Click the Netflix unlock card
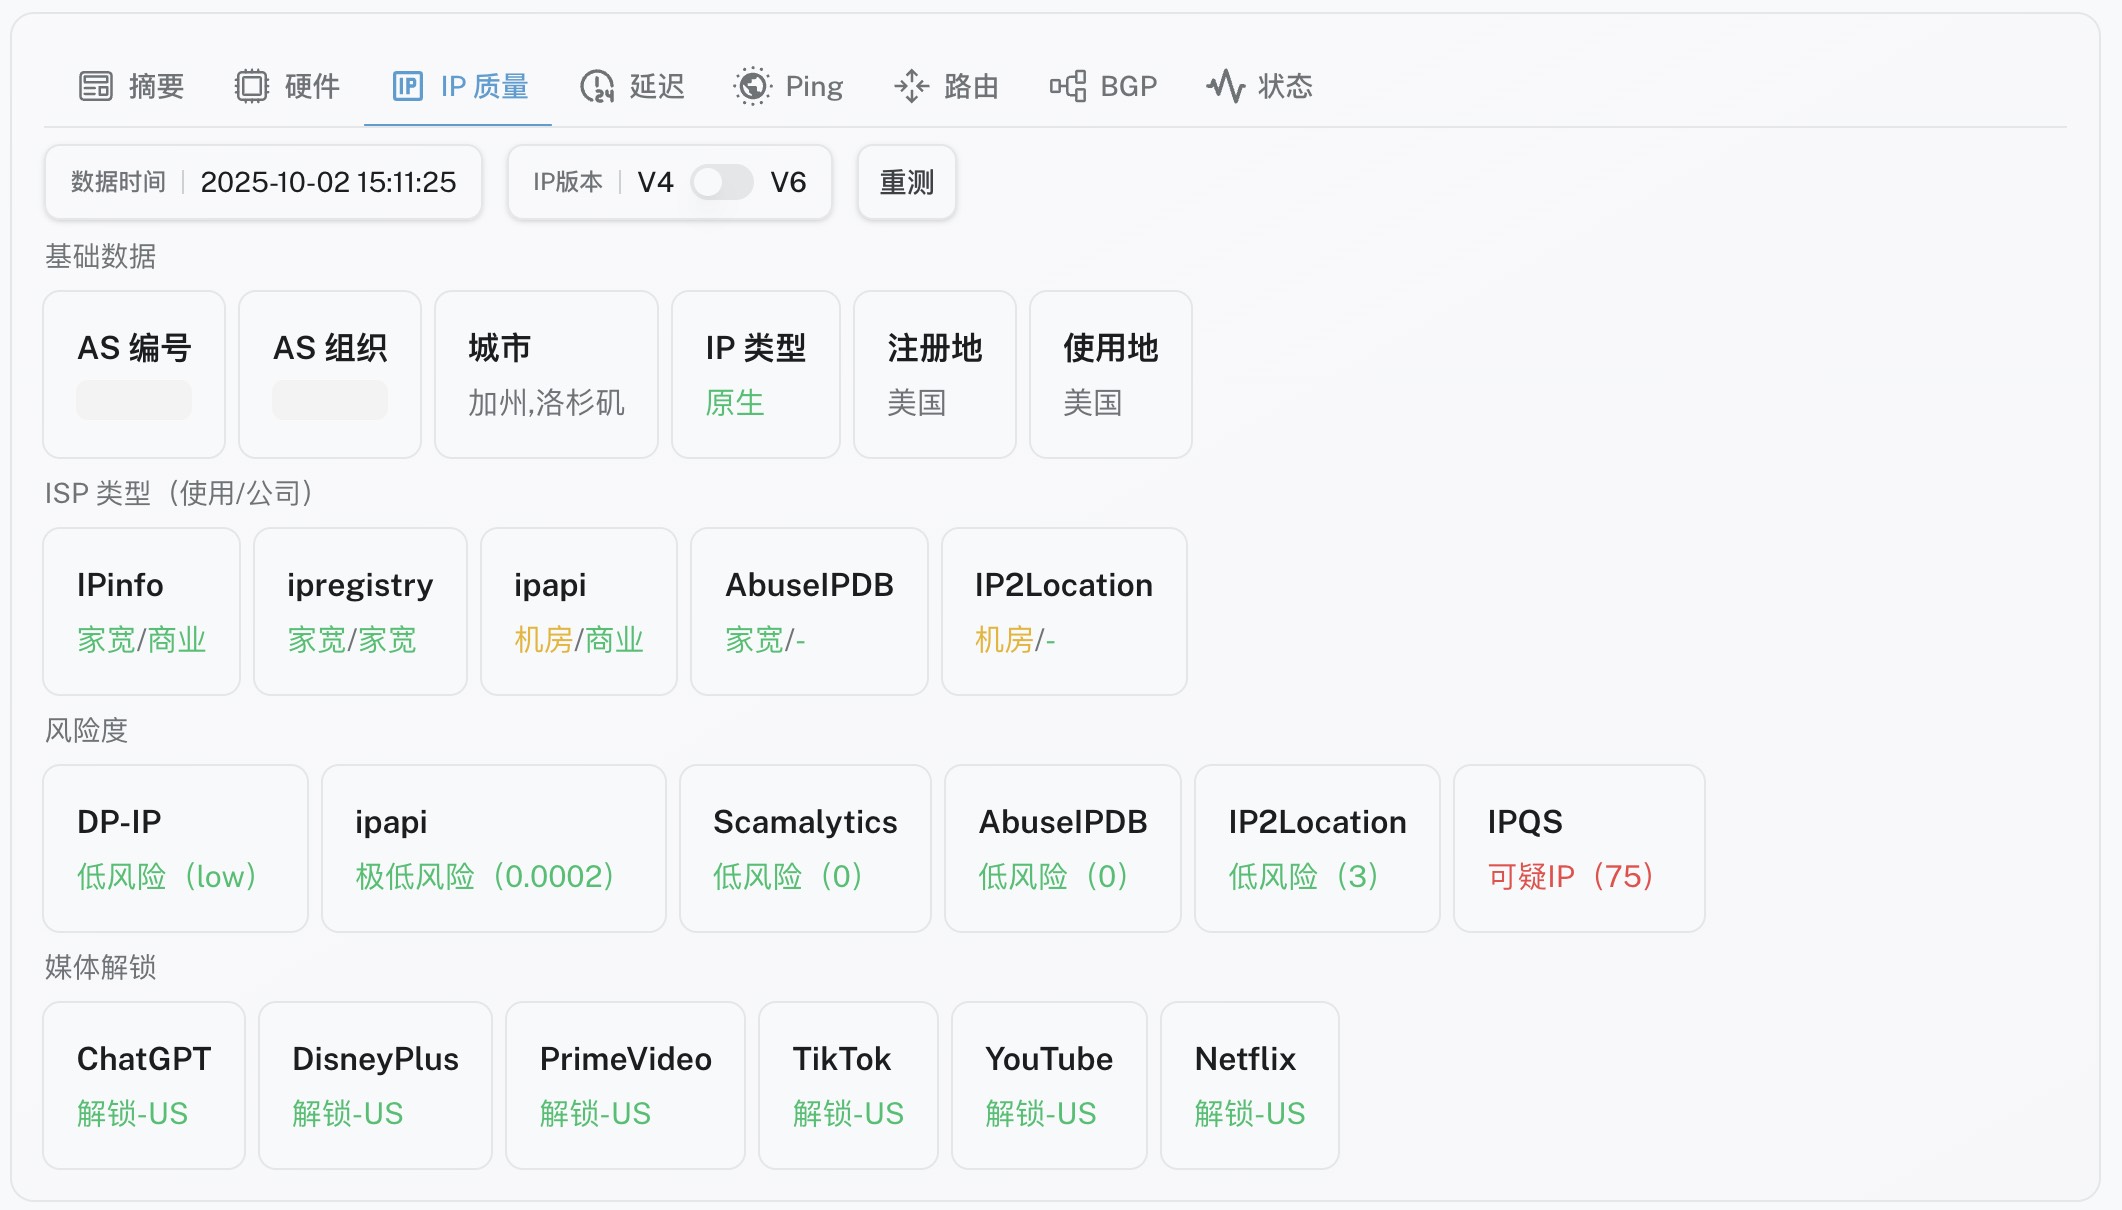Image resolution: width=2122 pixels, height=1210 pixels. (1249, 1085)
